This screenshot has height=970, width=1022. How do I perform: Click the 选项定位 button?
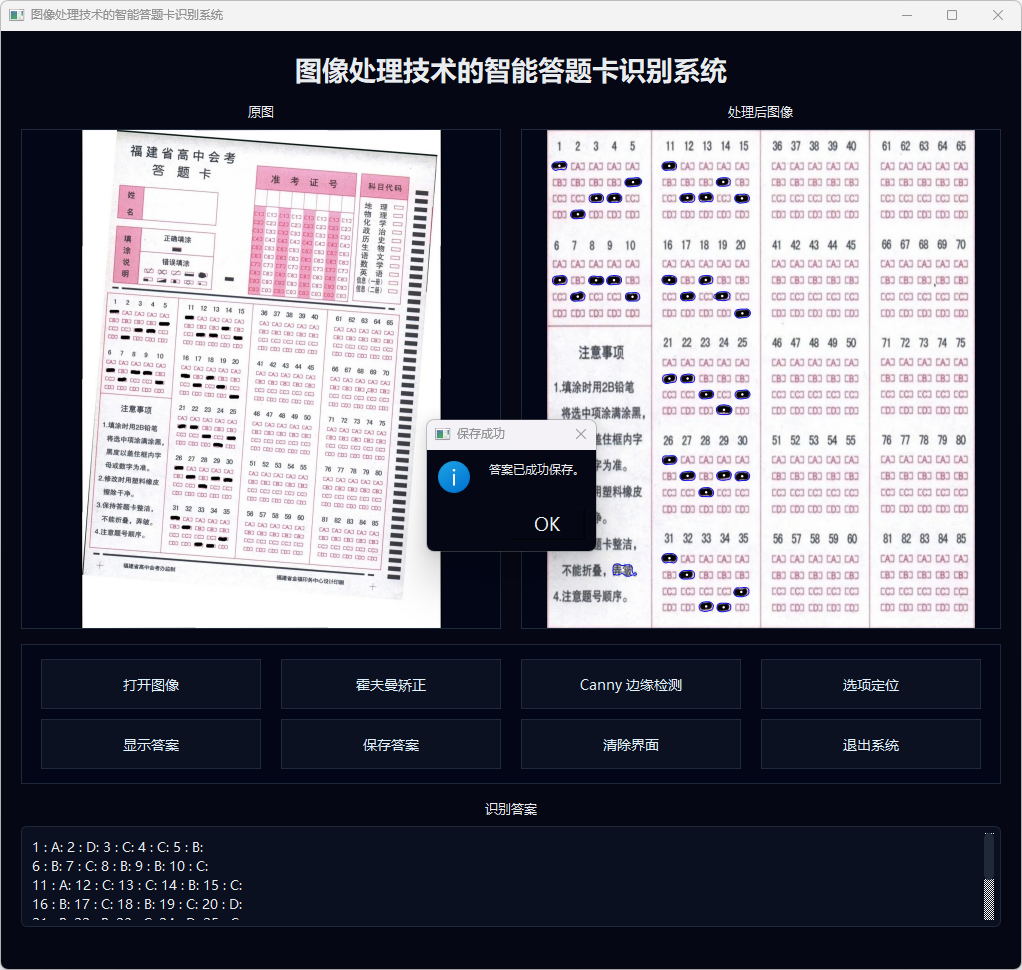click(x=871, y=685)
